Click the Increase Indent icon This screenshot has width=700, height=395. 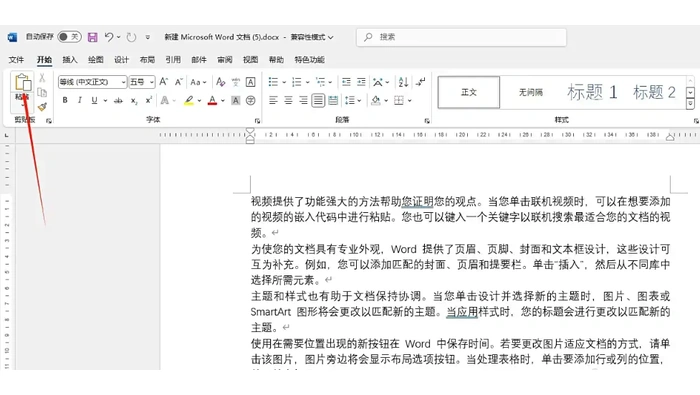361,82
